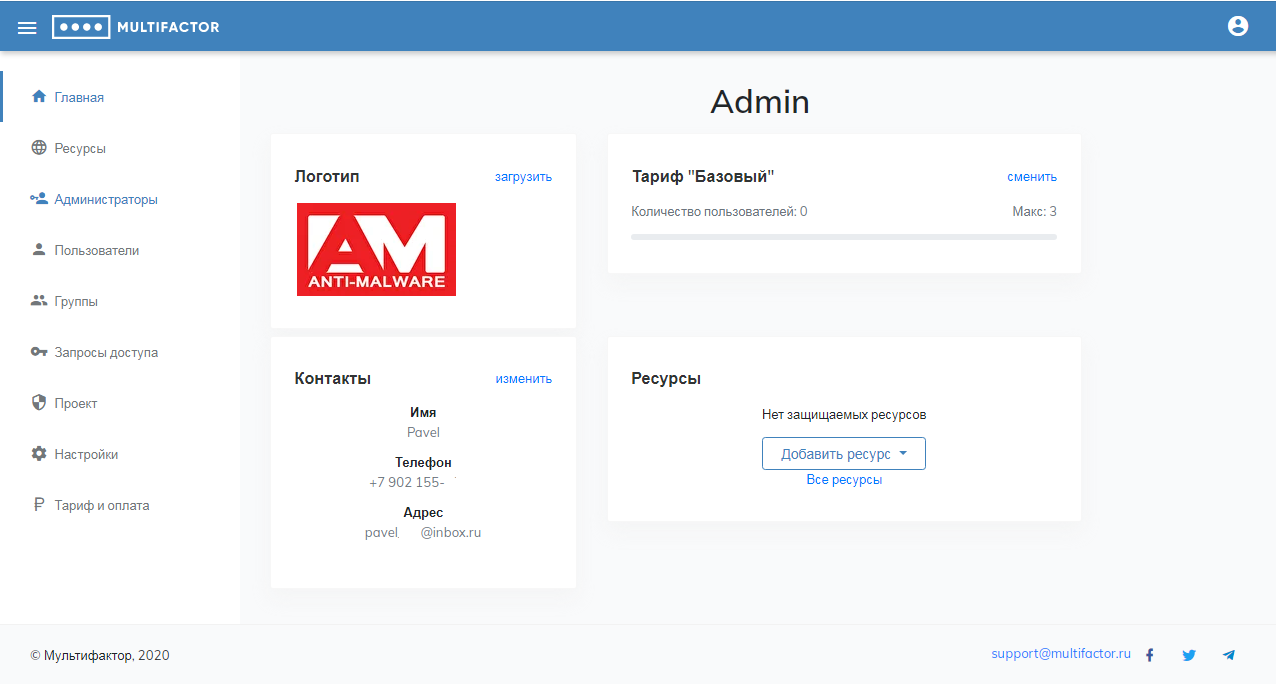The image size is (1276, 684).
Task: Open the Telegram link in footer
Action: click(1229, 655)
